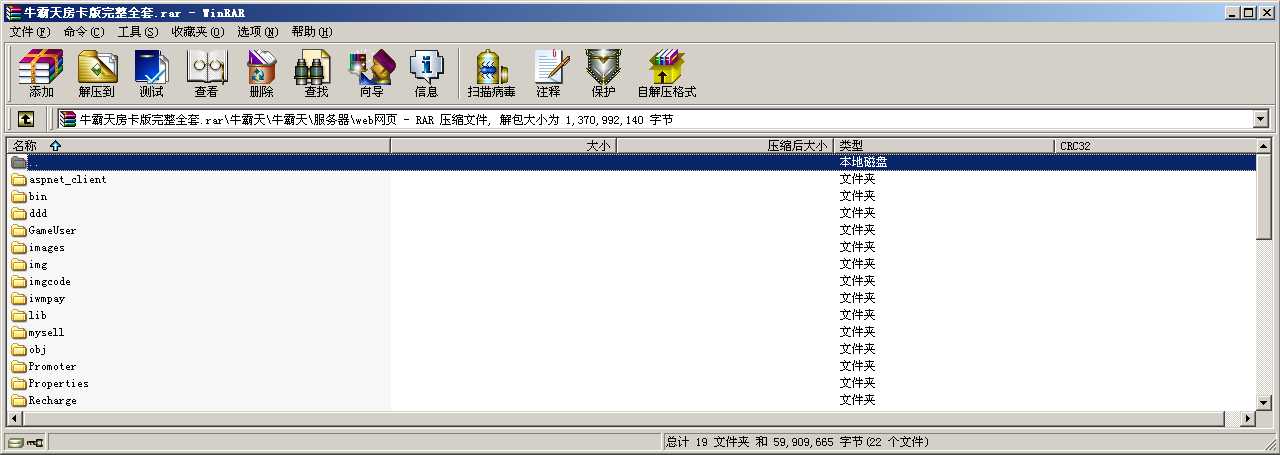
Task: Click the 保护 (Protect) toolbar icon
Action: tap(603, 73)
